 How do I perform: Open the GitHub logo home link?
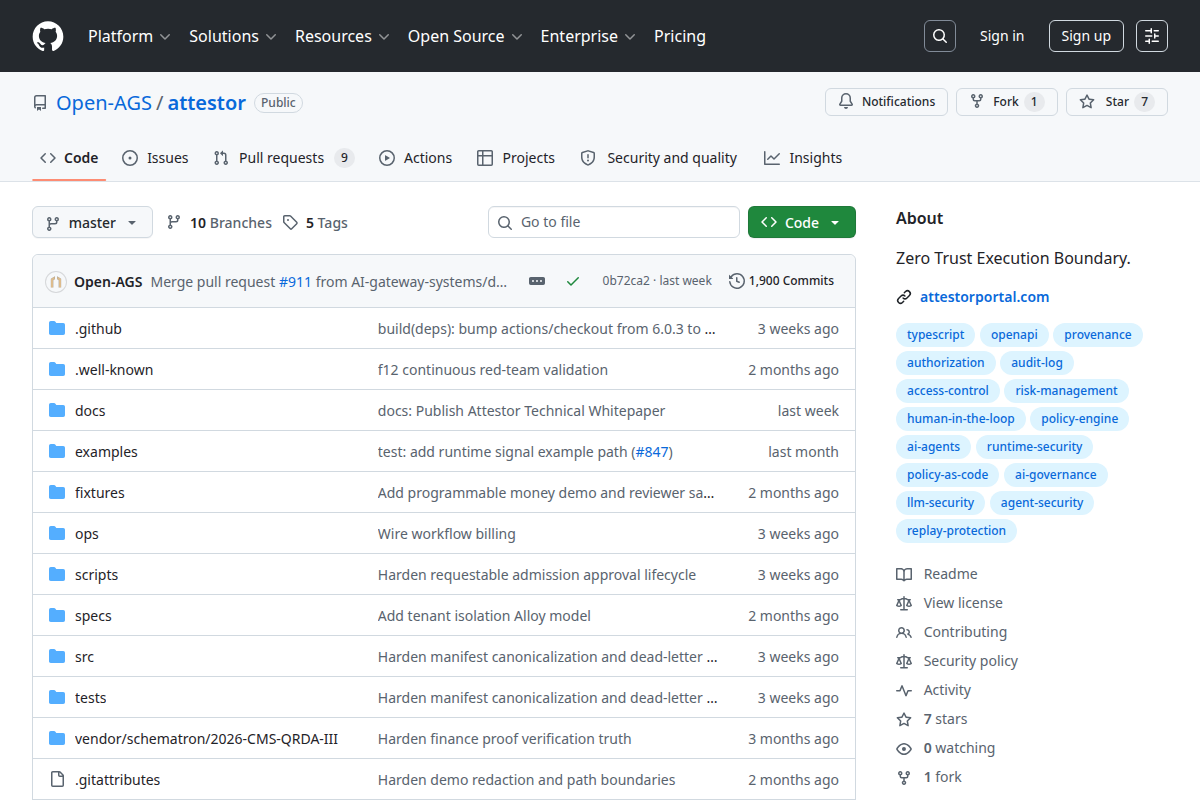pos(48,36)
